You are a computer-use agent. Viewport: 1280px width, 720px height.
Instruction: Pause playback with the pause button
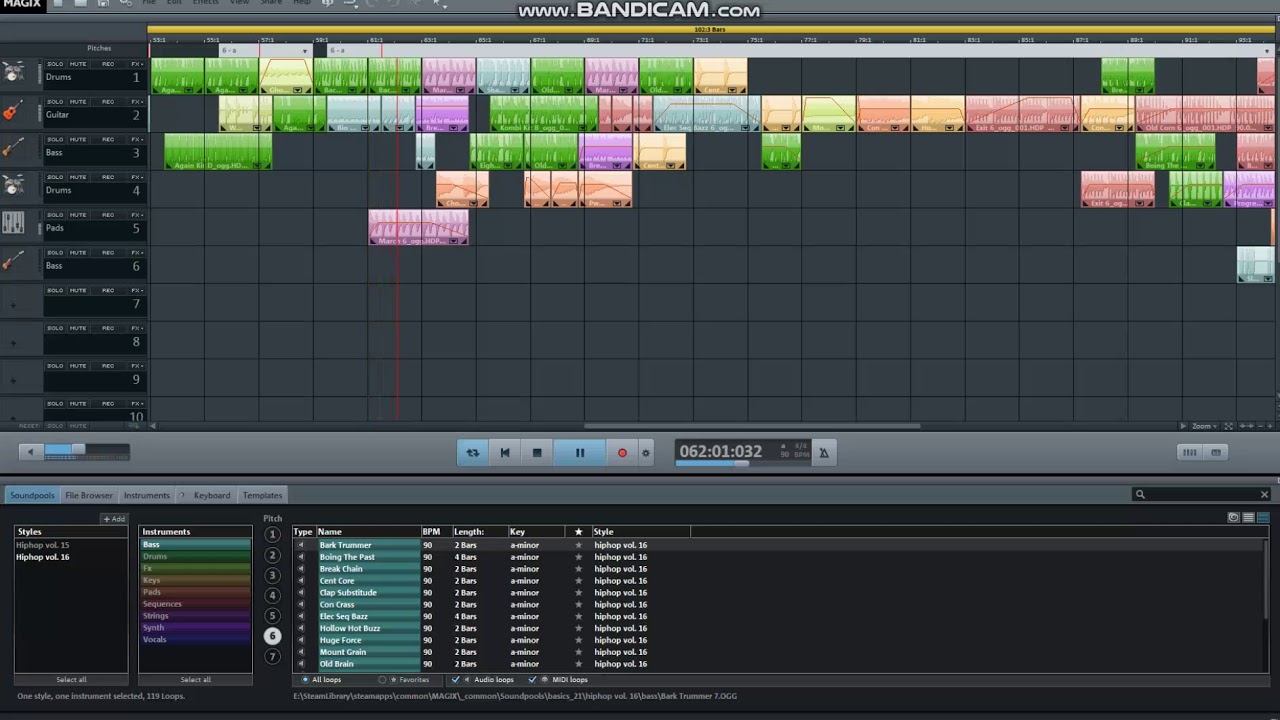(x=579, y=453)
